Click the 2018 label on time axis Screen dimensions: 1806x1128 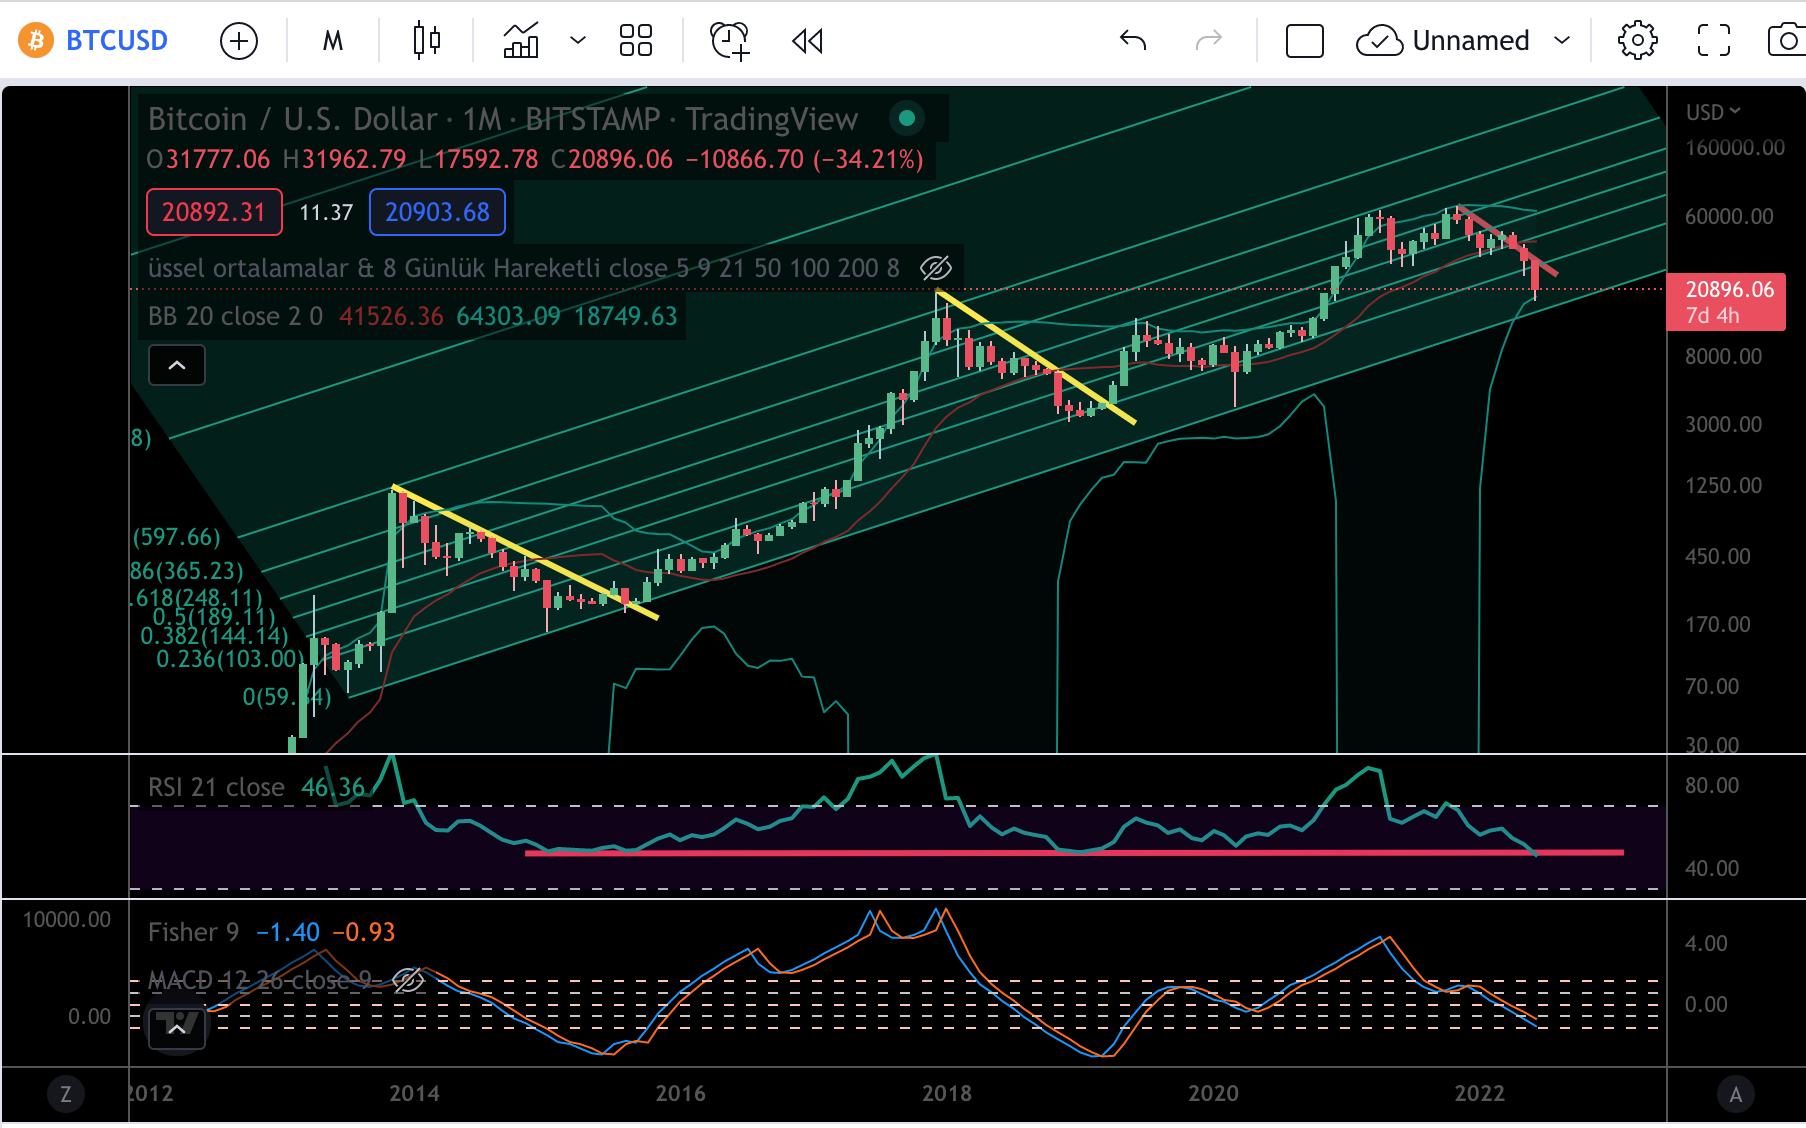[x=947, y=1093]
